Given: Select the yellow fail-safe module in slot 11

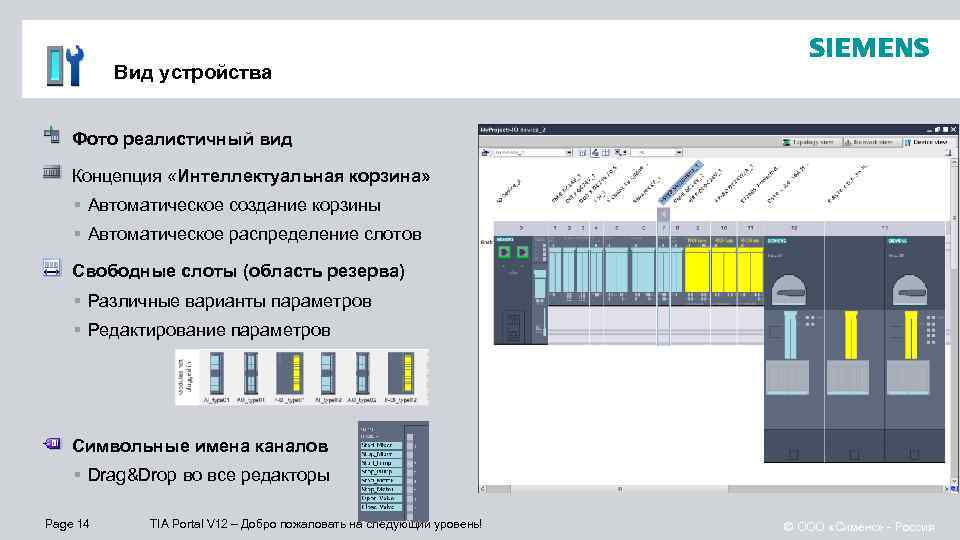Looking at the screenshot, I should point(751,269).
